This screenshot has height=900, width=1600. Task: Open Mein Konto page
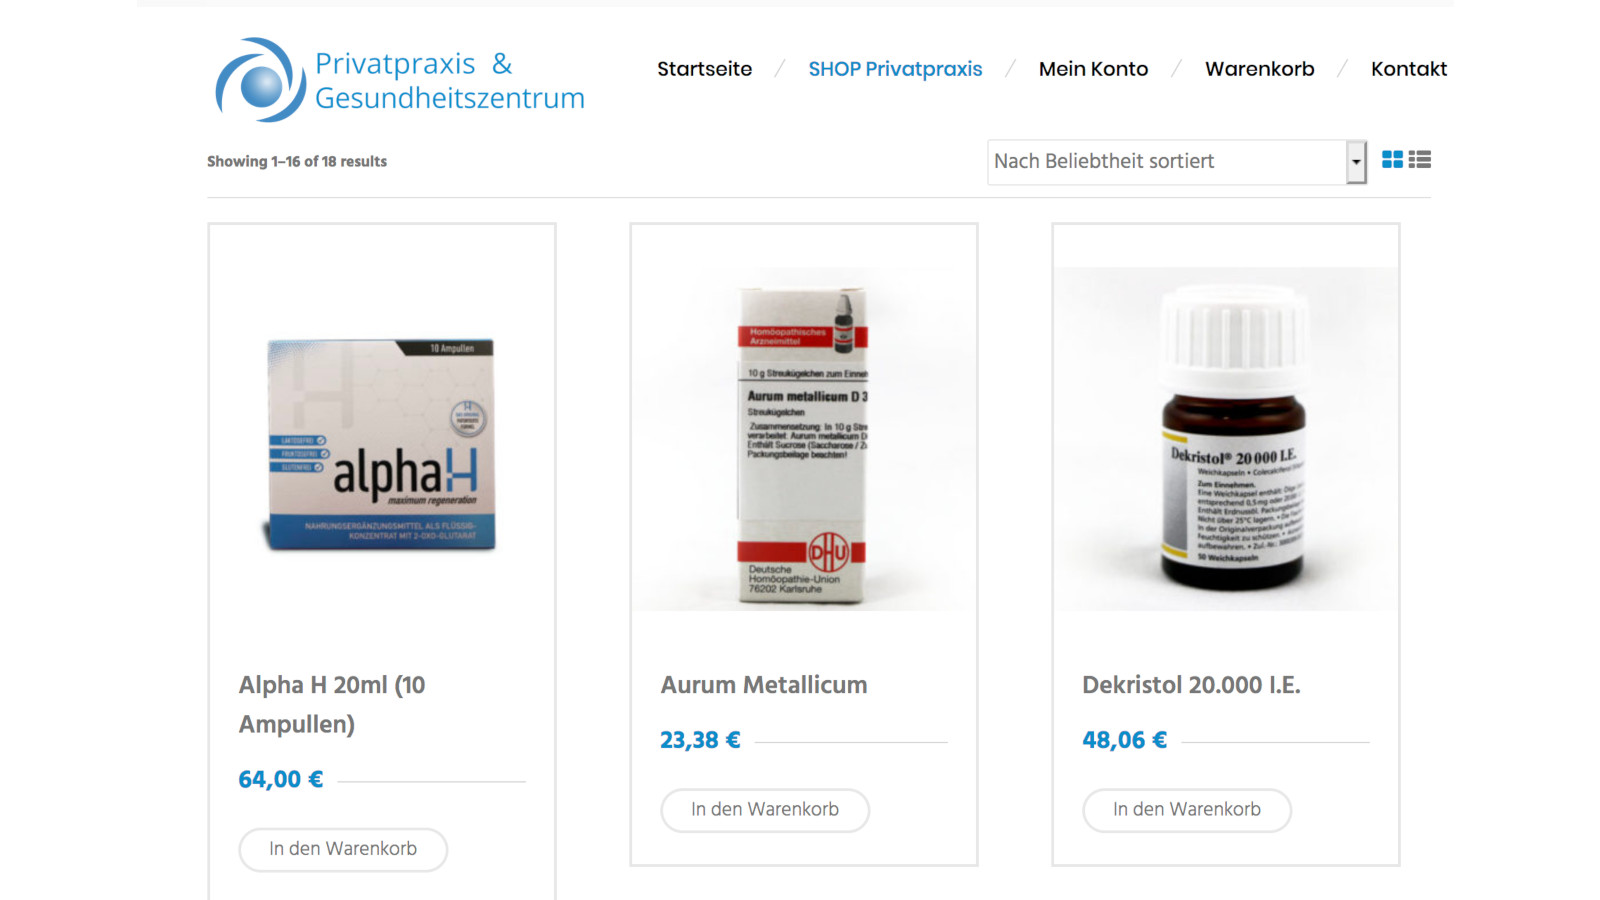click(x=1093, y=69)
